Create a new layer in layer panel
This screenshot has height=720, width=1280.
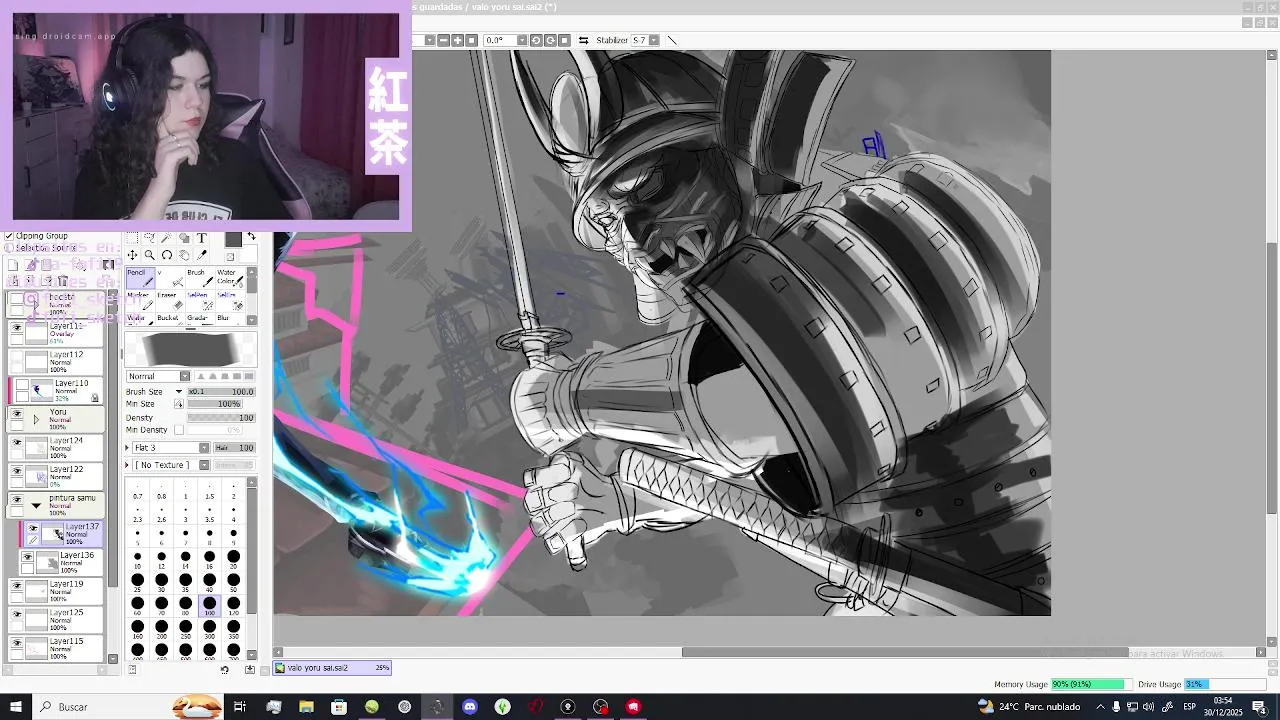pos(13,265)
